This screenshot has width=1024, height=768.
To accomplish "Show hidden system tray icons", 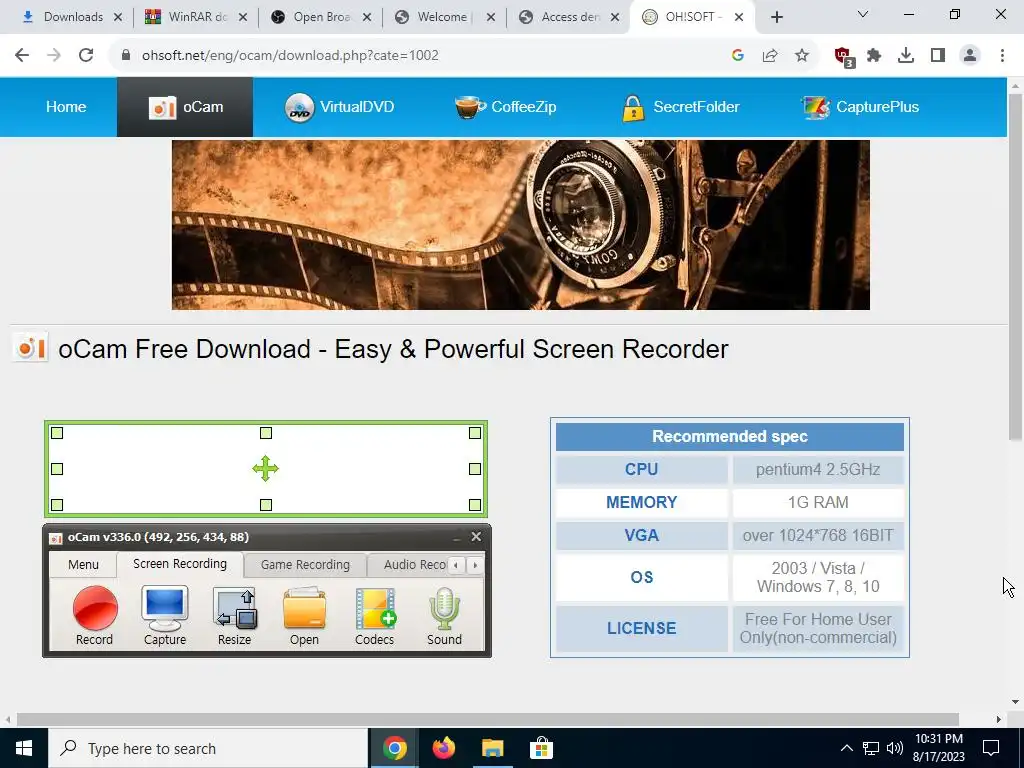I will point(846,748).
